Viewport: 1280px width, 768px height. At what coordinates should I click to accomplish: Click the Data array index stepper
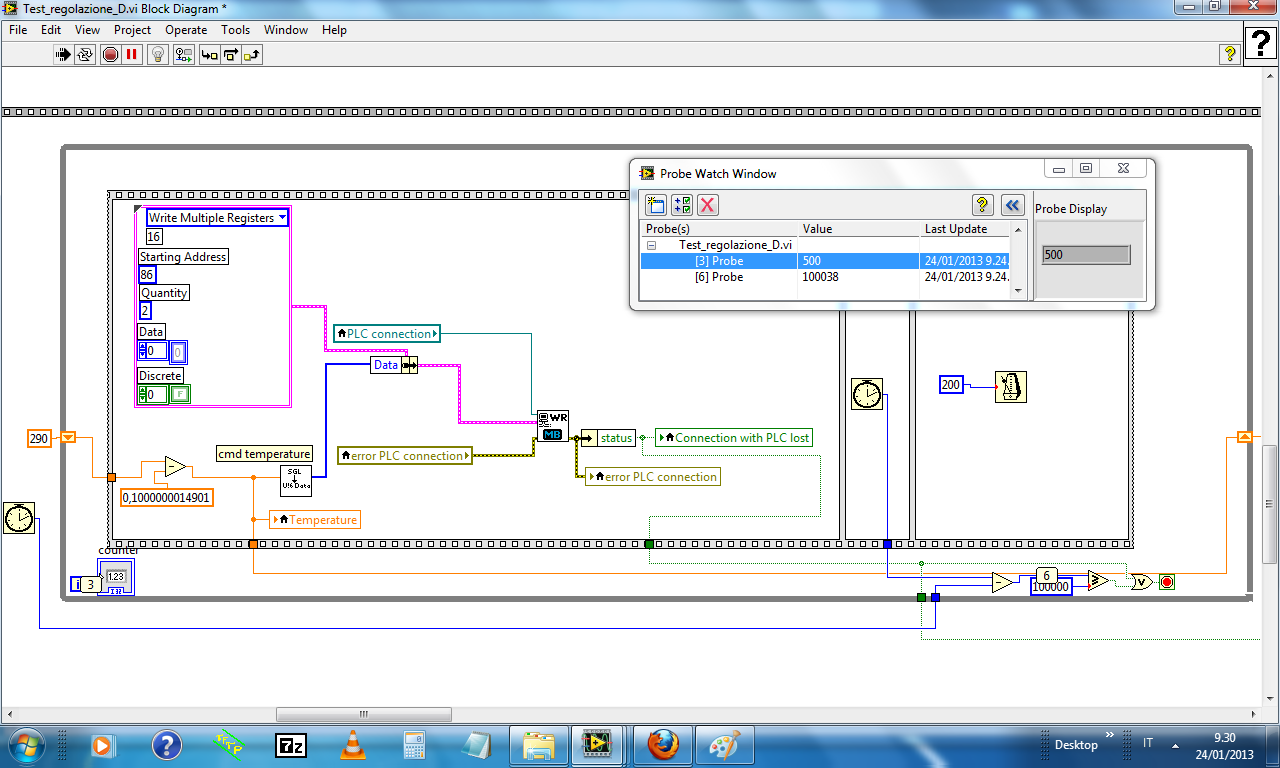[143, 351]
